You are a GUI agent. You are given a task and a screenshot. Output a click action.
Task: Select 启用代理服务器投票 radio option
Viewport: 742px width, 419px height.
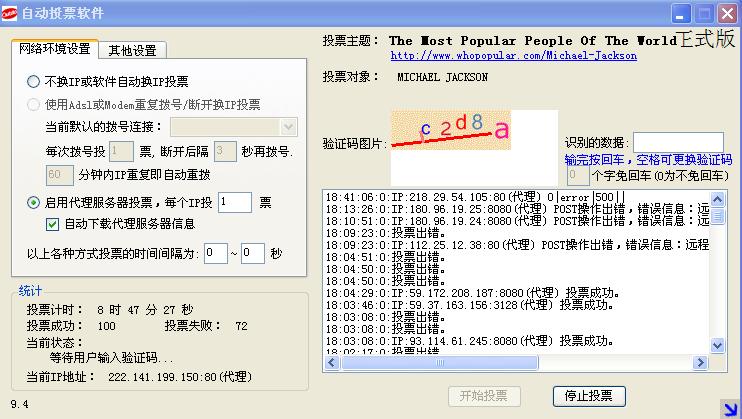tap(33, 203)
